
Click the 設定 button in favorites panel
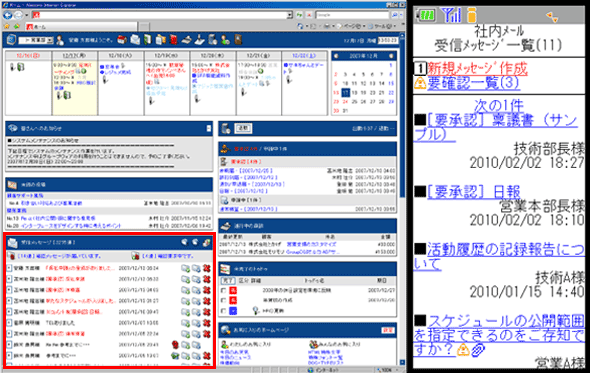pos(388,330)
